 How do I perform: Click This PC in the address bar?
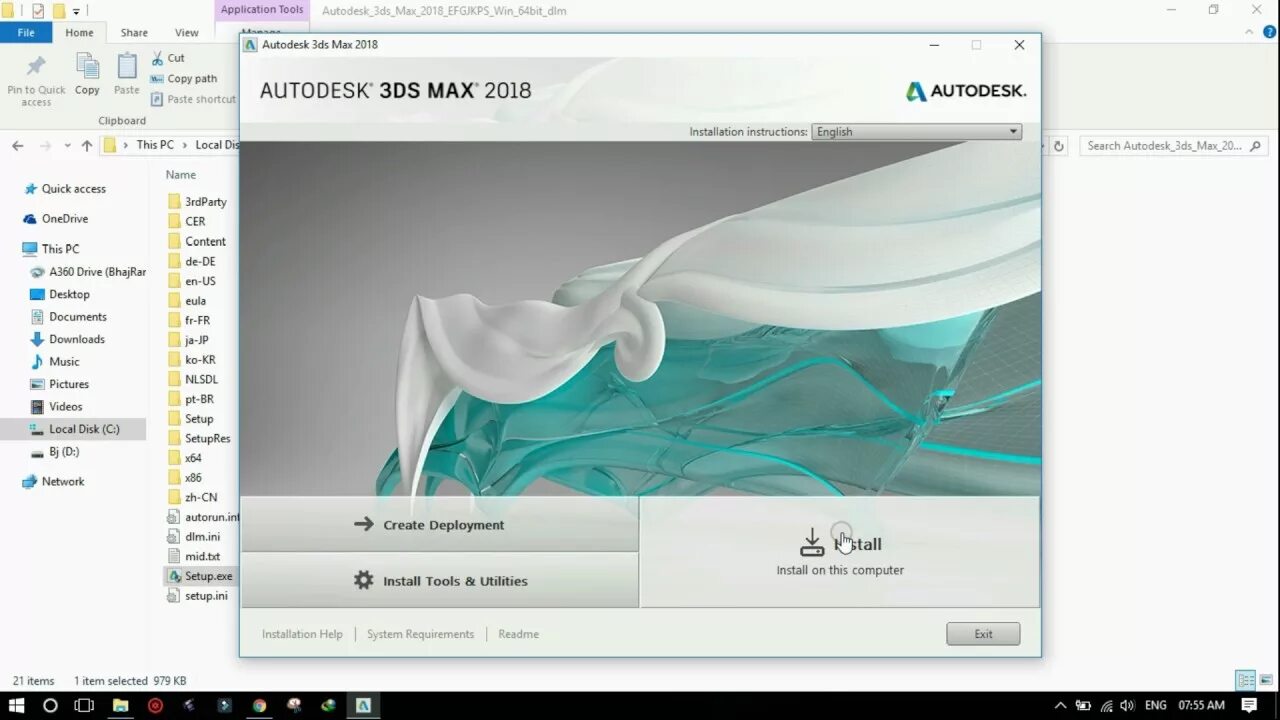(155, 145)
